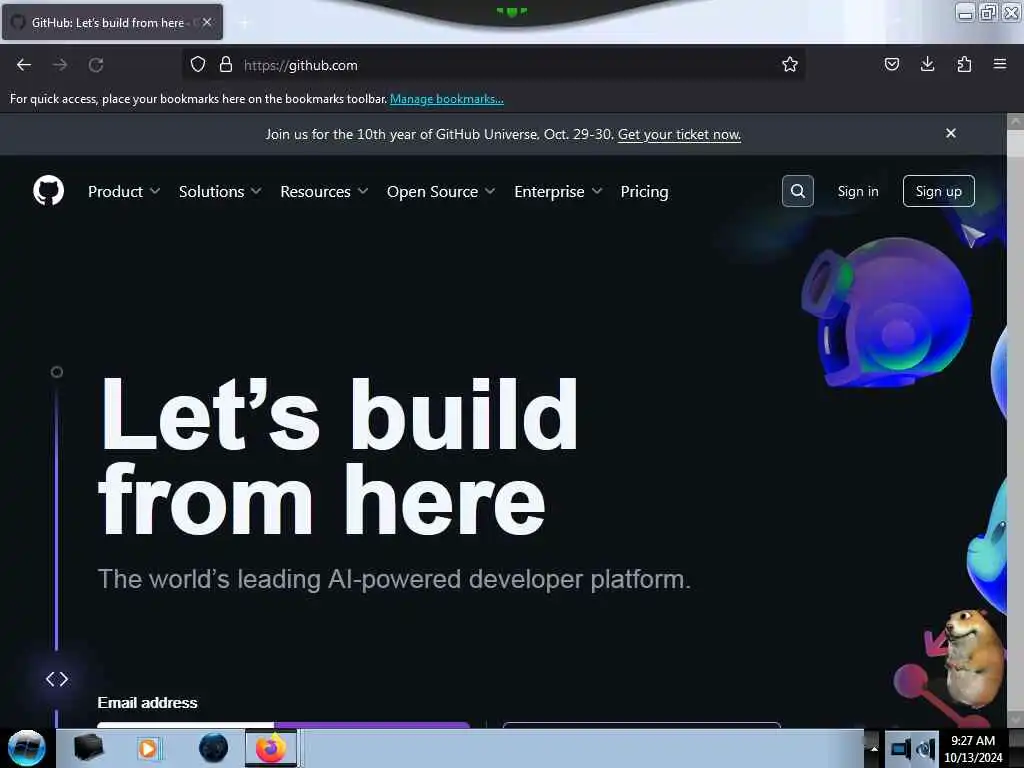Viewport: 1024px width, 768px height.
Task: Click the Firefox taskbar icon
Action: [x=271, y=748]
